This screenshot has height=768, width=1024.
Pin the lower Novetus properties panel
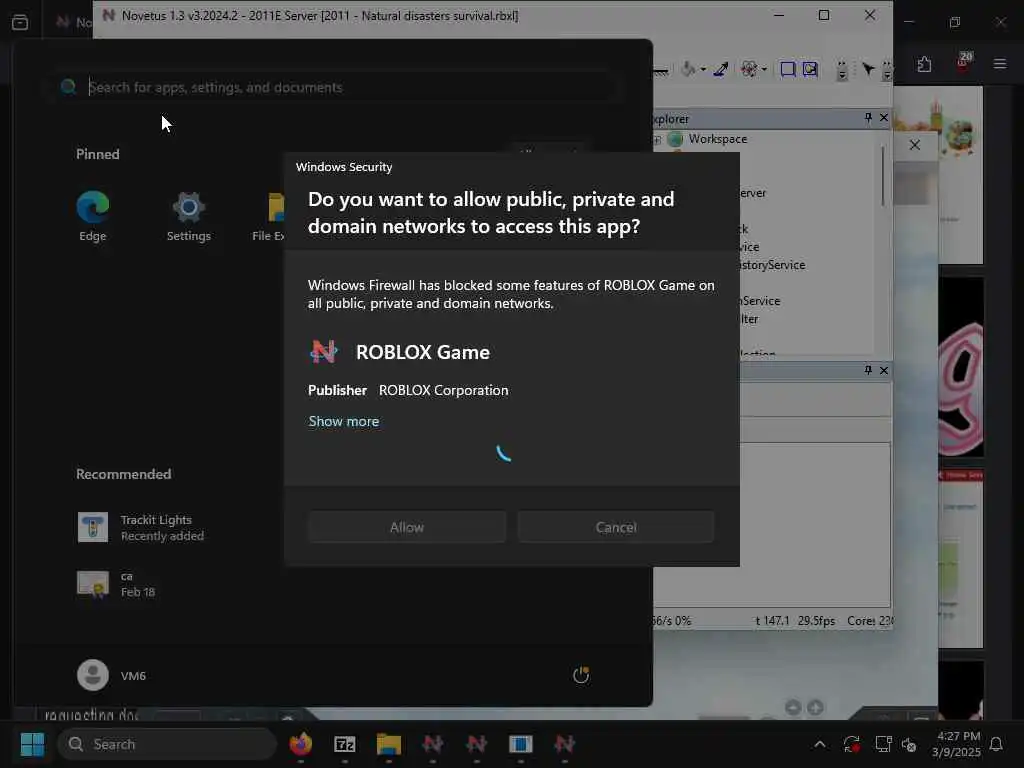coord(868,370)
